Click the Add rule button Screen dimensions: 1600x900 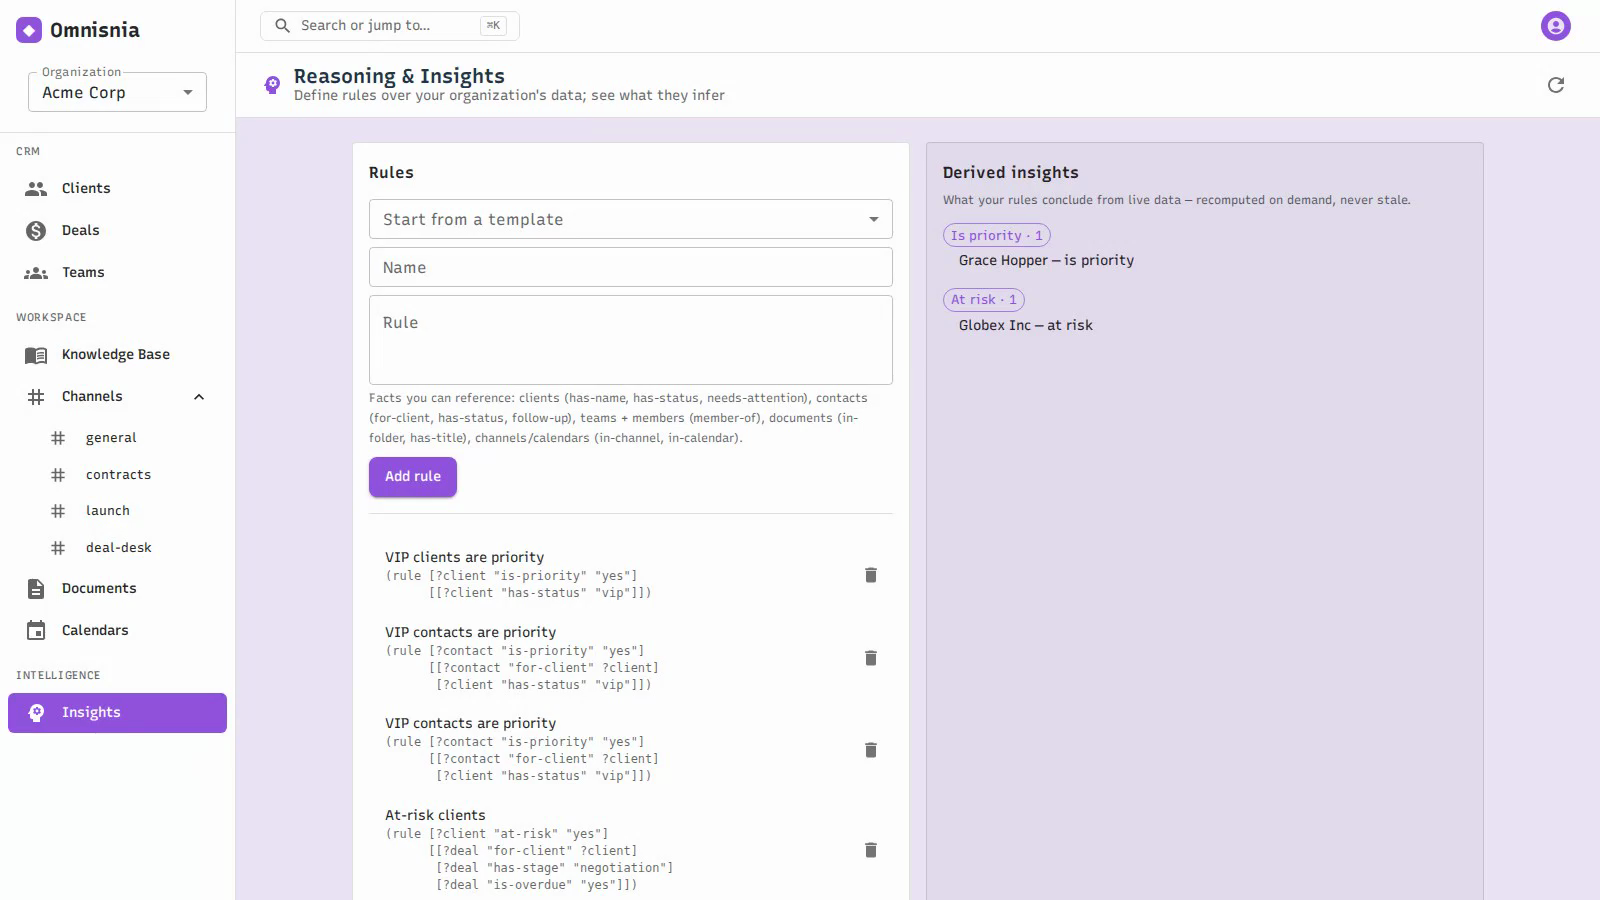[413, 477]
